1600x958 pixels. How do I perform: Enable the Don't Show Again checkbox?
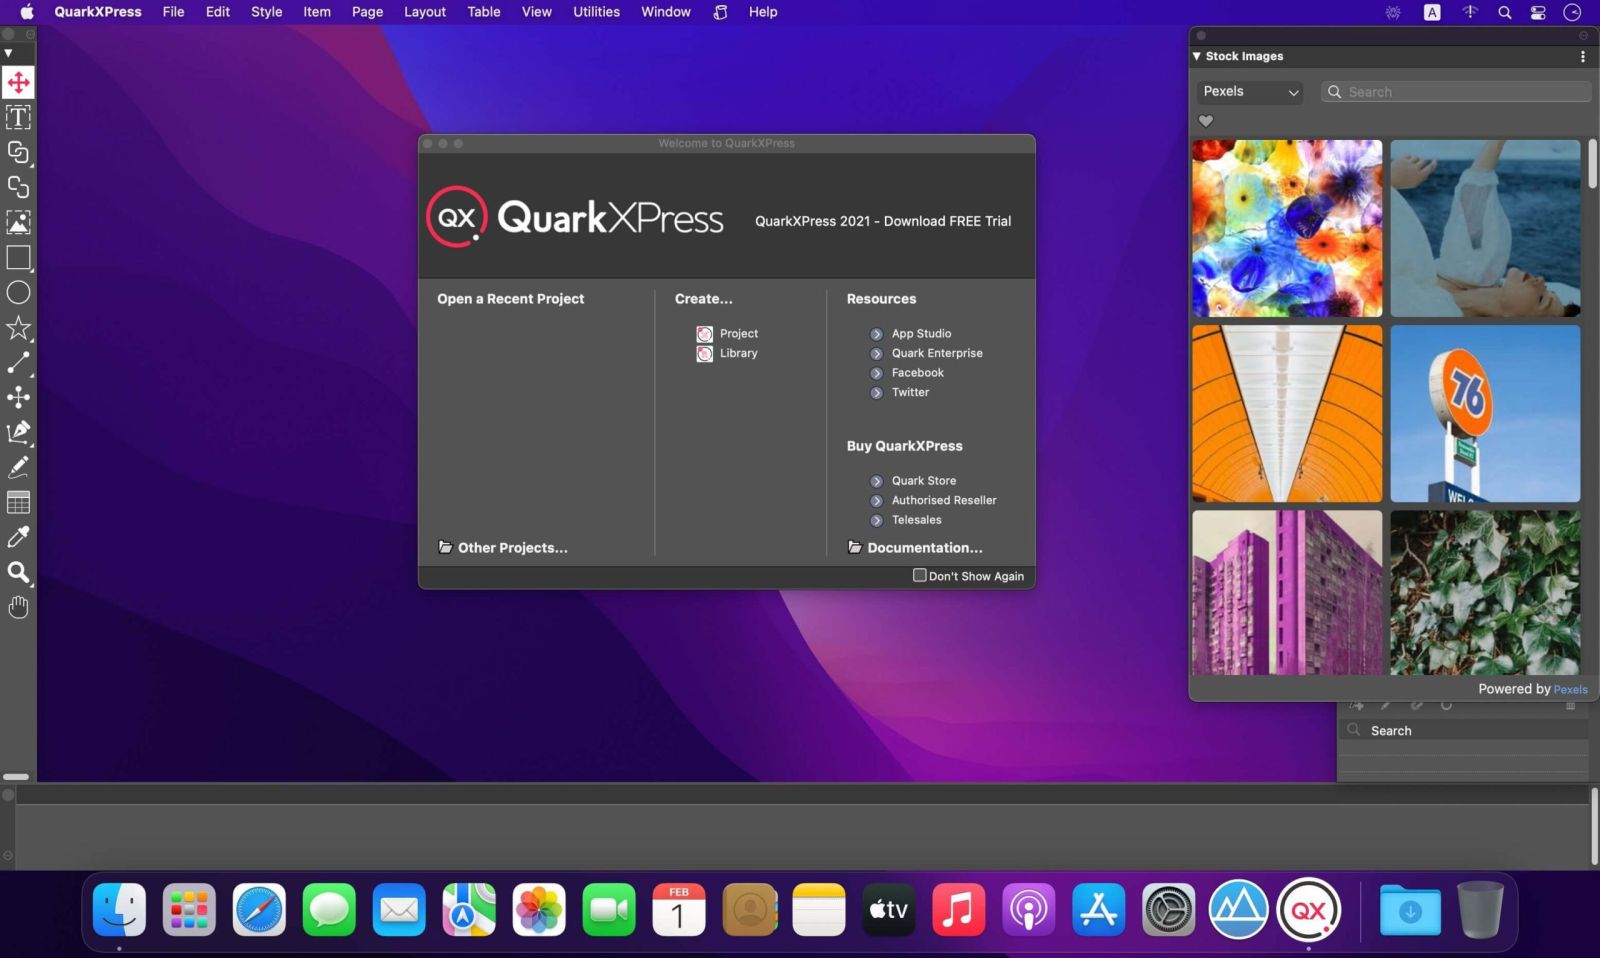tap(920, 575)
